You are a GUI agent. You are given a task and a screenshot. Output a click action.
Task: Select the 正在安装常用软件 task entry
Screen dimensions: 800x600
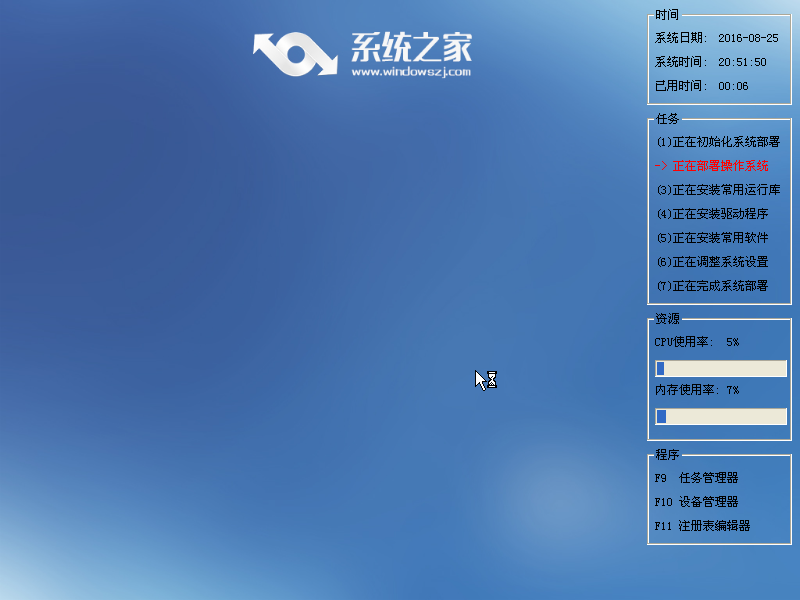712,237
